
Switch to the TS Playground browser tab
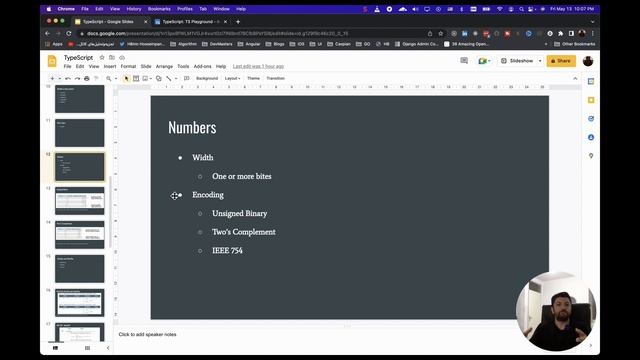(x=191, y=22)
